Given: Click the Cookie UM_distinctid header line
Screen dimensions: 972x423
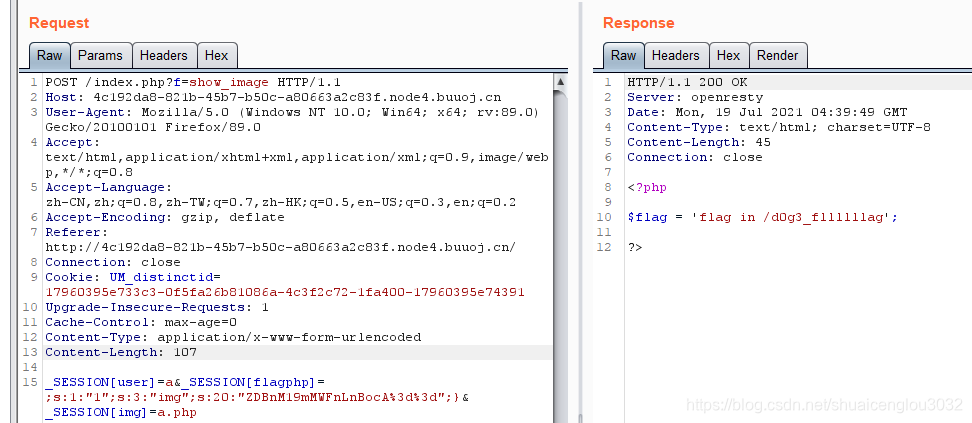Looking at the screenshot, I should click(133, 277).
